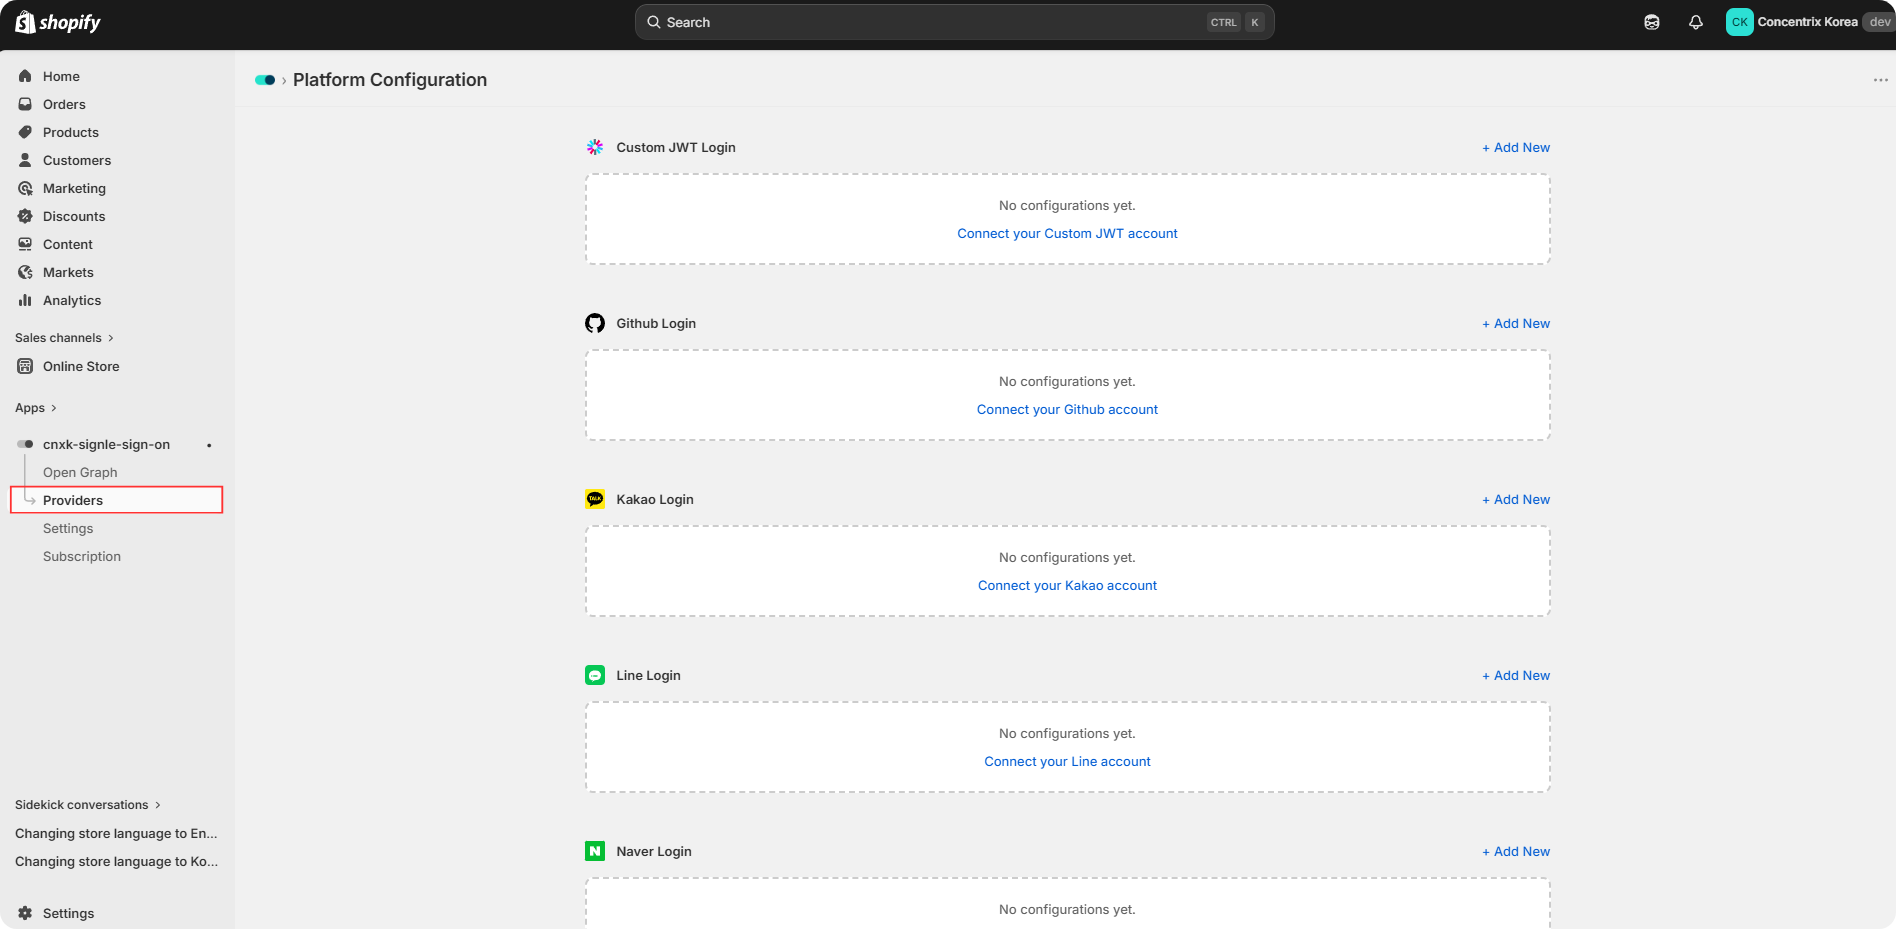Click the app icon in the Platform Configuration breadcrumb
Image resolution: width=1896 pixels, height=929 pixels.
click(265, 80)
